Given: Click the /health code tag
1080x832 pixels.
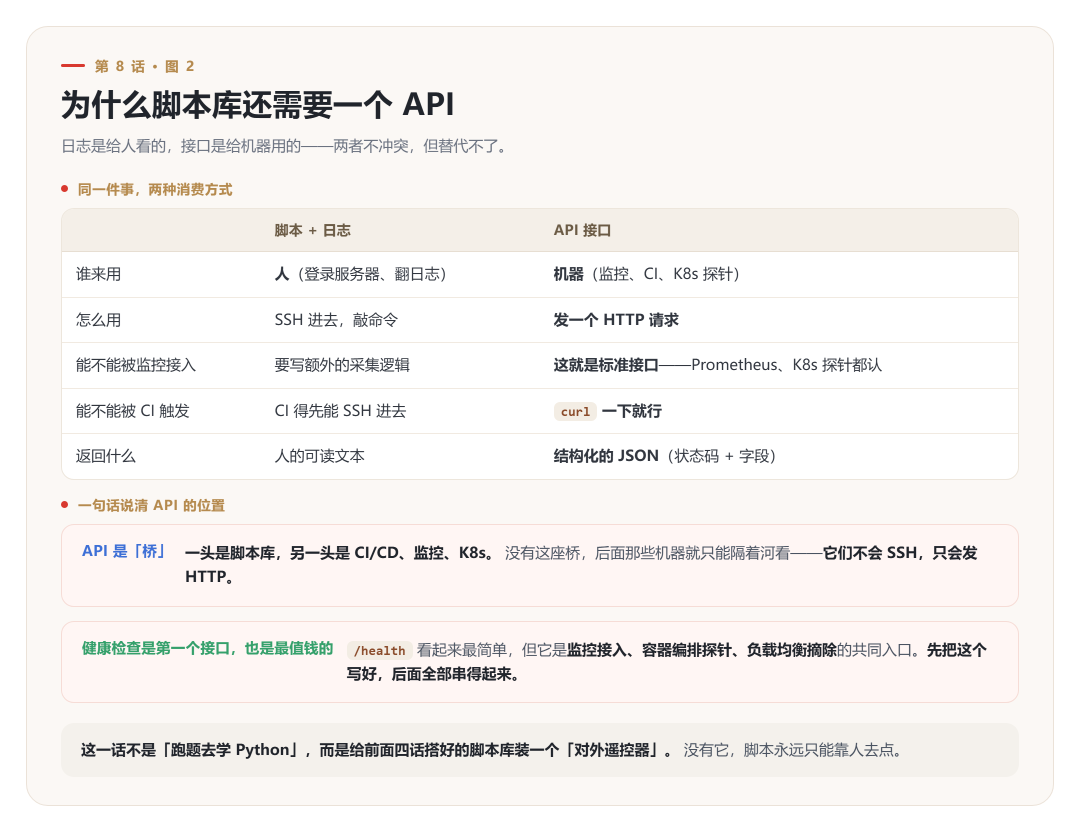Looking at the screenshot, I should pyautogui.click(x=380, y=650).
